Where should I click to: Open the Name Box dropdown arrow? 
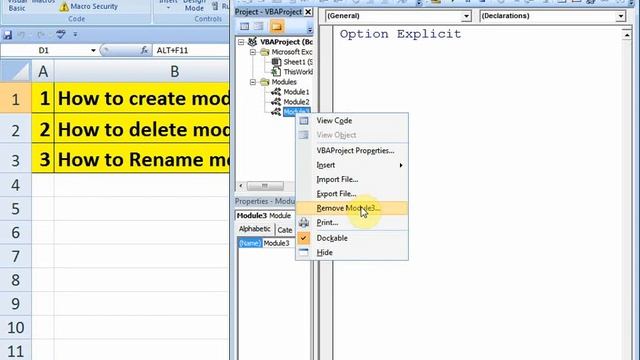coord(93,50)
